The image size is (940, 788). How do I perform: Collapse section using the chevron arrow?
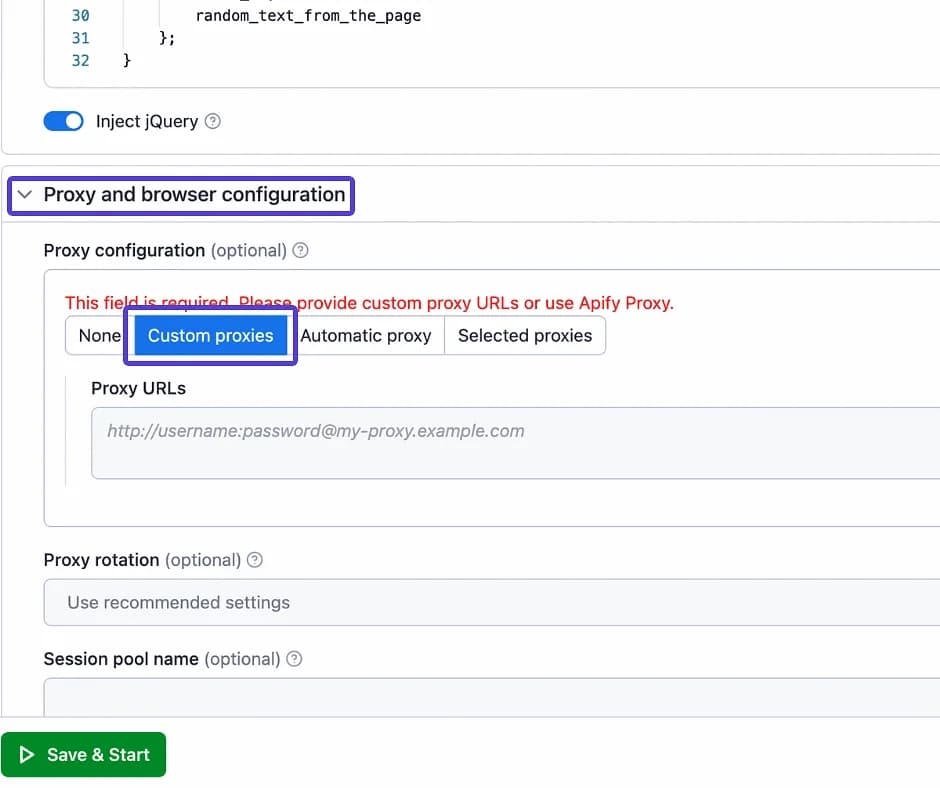[25, 195]
